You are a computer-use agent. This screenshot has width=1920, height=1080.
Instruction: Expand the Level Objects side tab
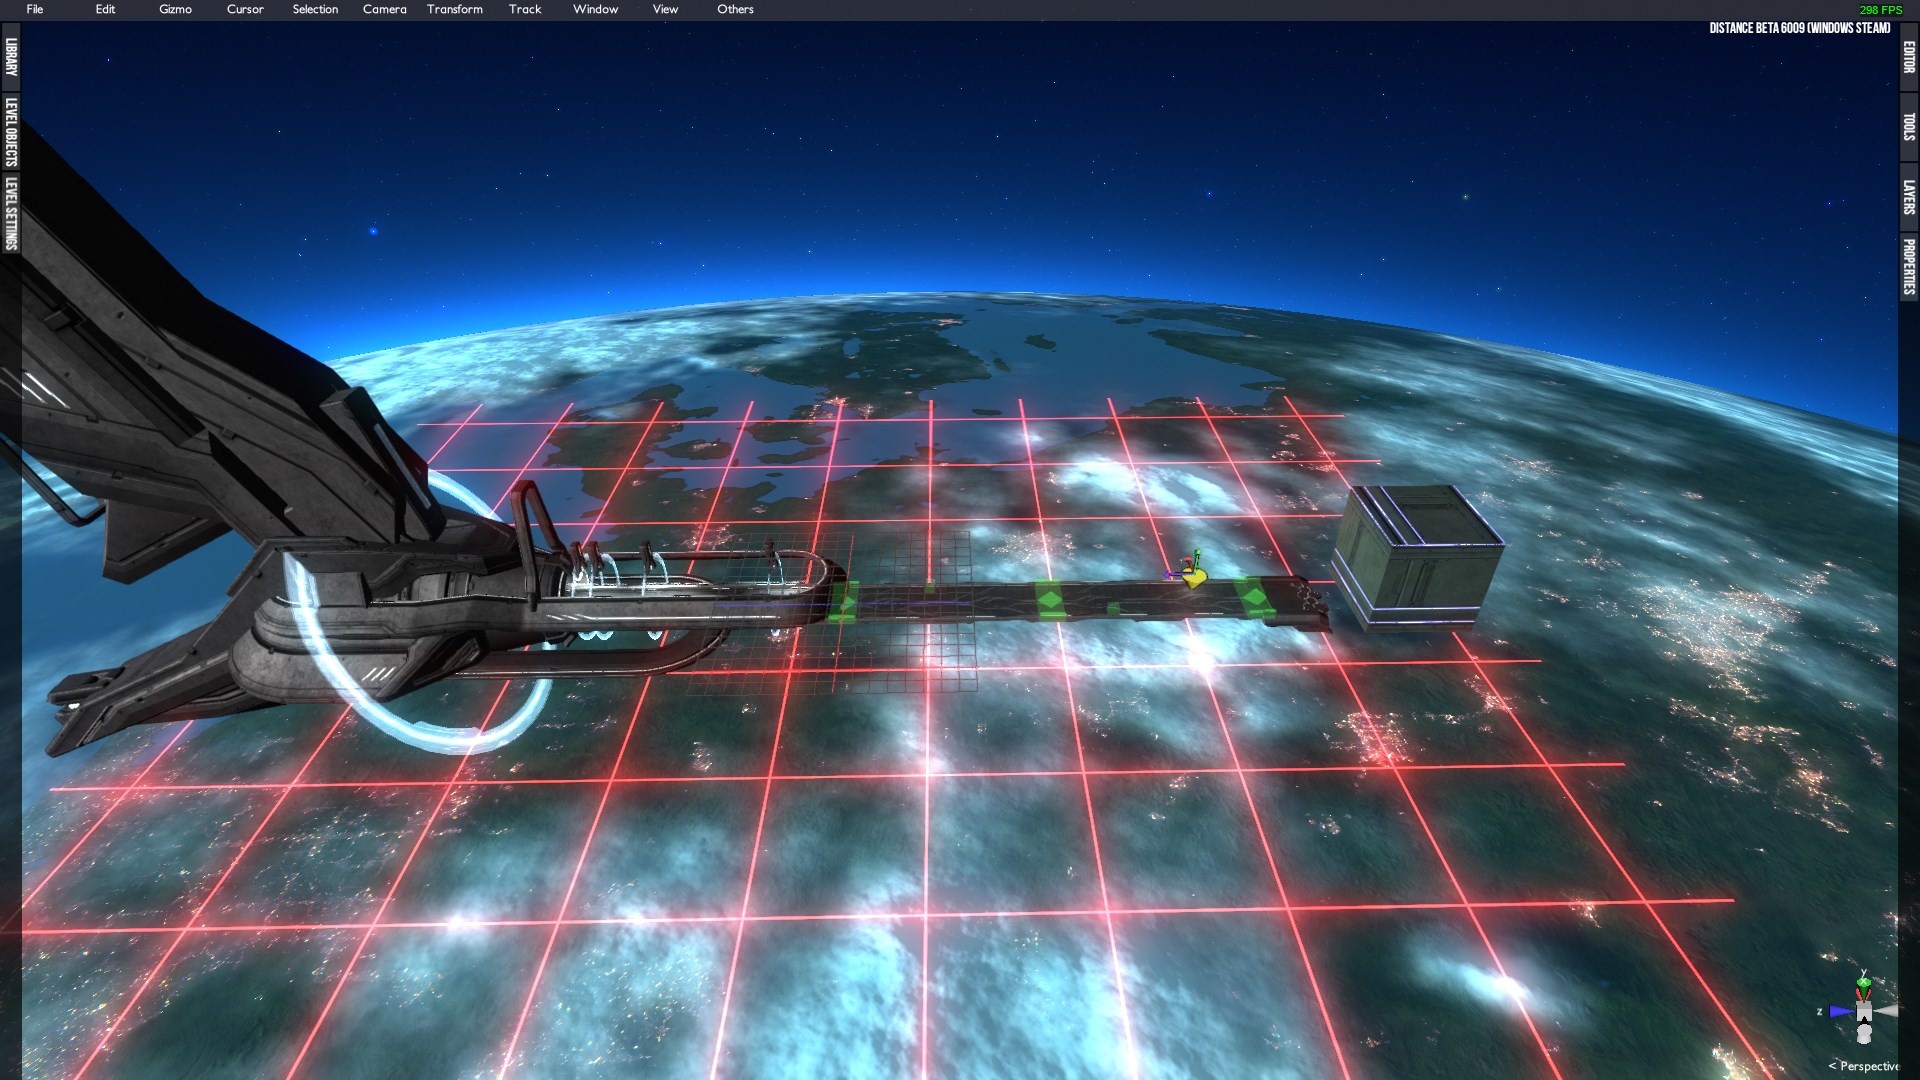click(x=11, y=131)
